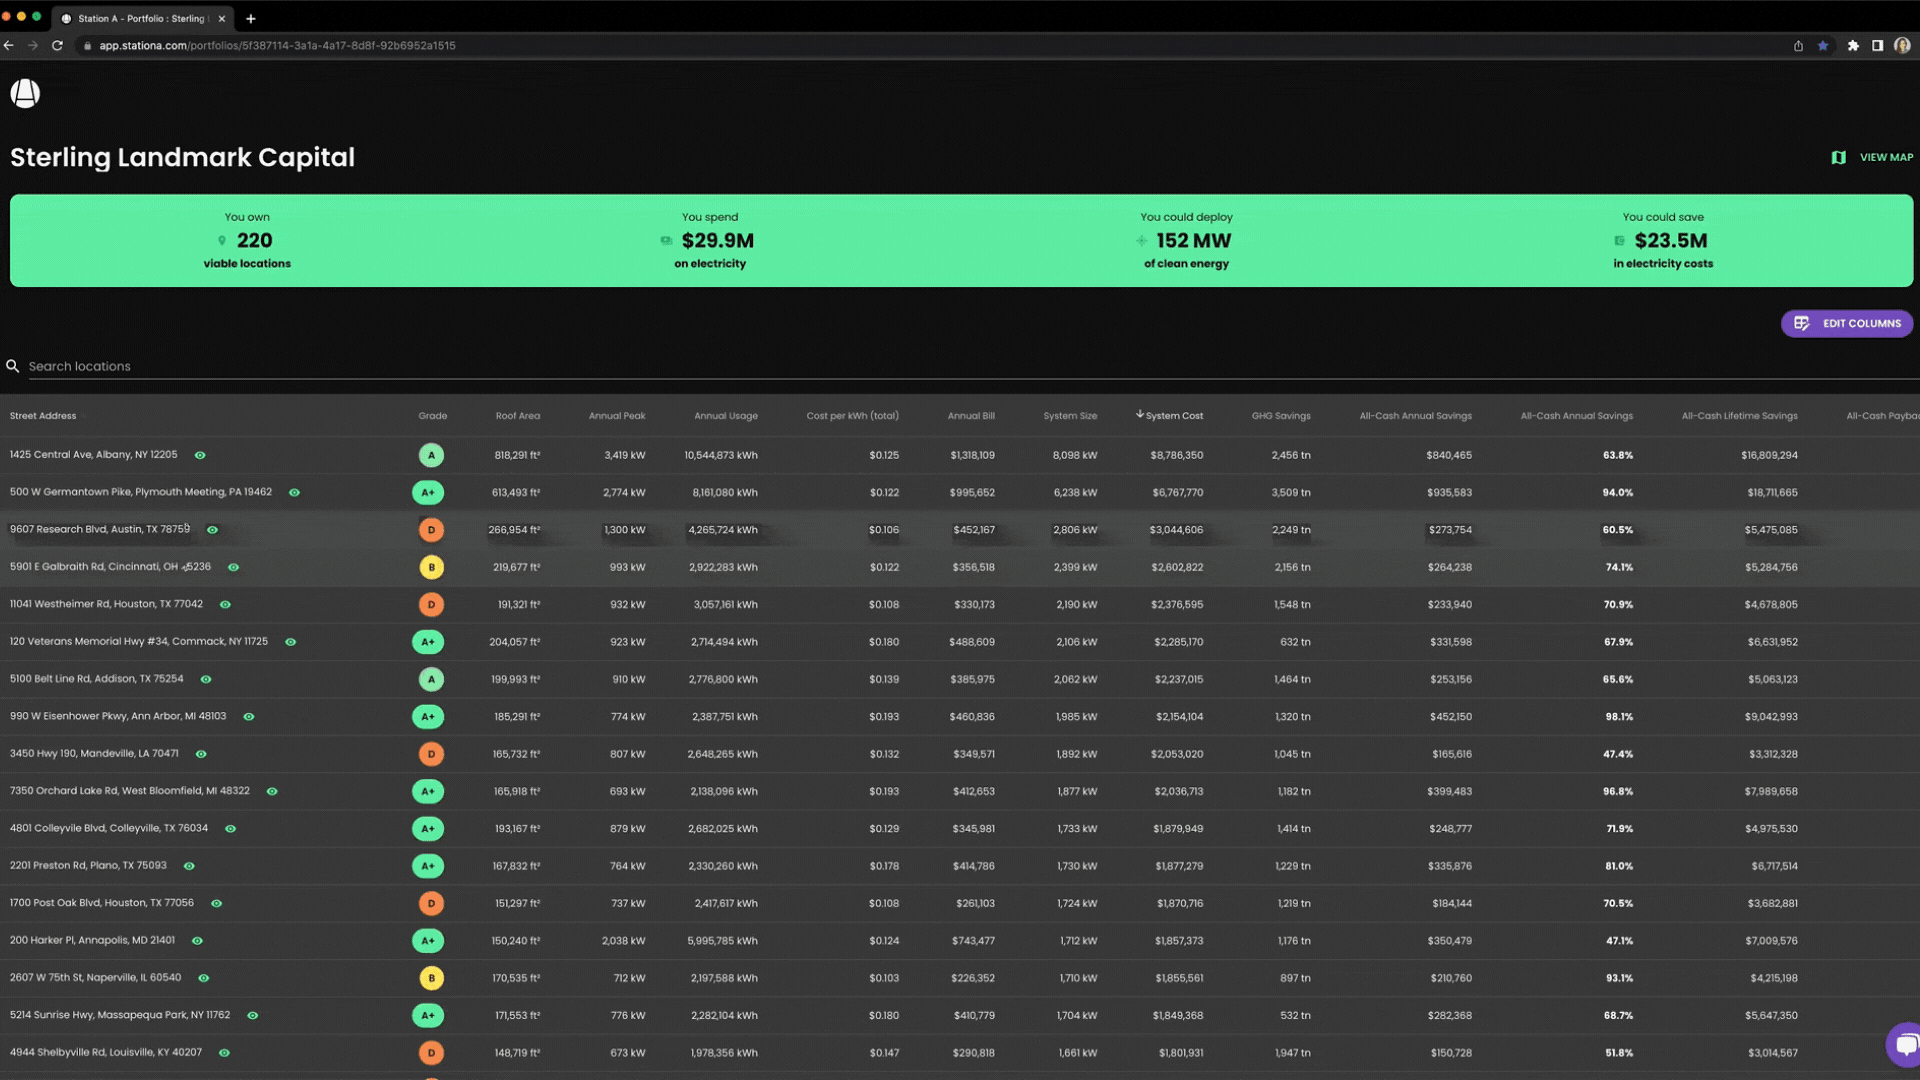1920x1080 pixels.
Task: Toggle the eye icon for 9607 Research Blvd, Austin
Action: click(212, 530)
